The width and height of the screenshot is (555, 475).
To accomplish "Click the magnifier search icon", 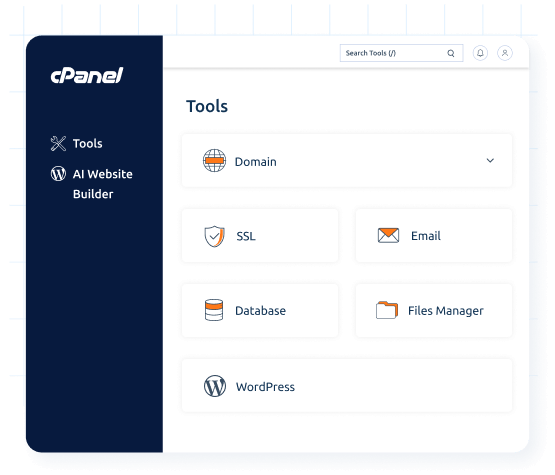I will point(451,53).
